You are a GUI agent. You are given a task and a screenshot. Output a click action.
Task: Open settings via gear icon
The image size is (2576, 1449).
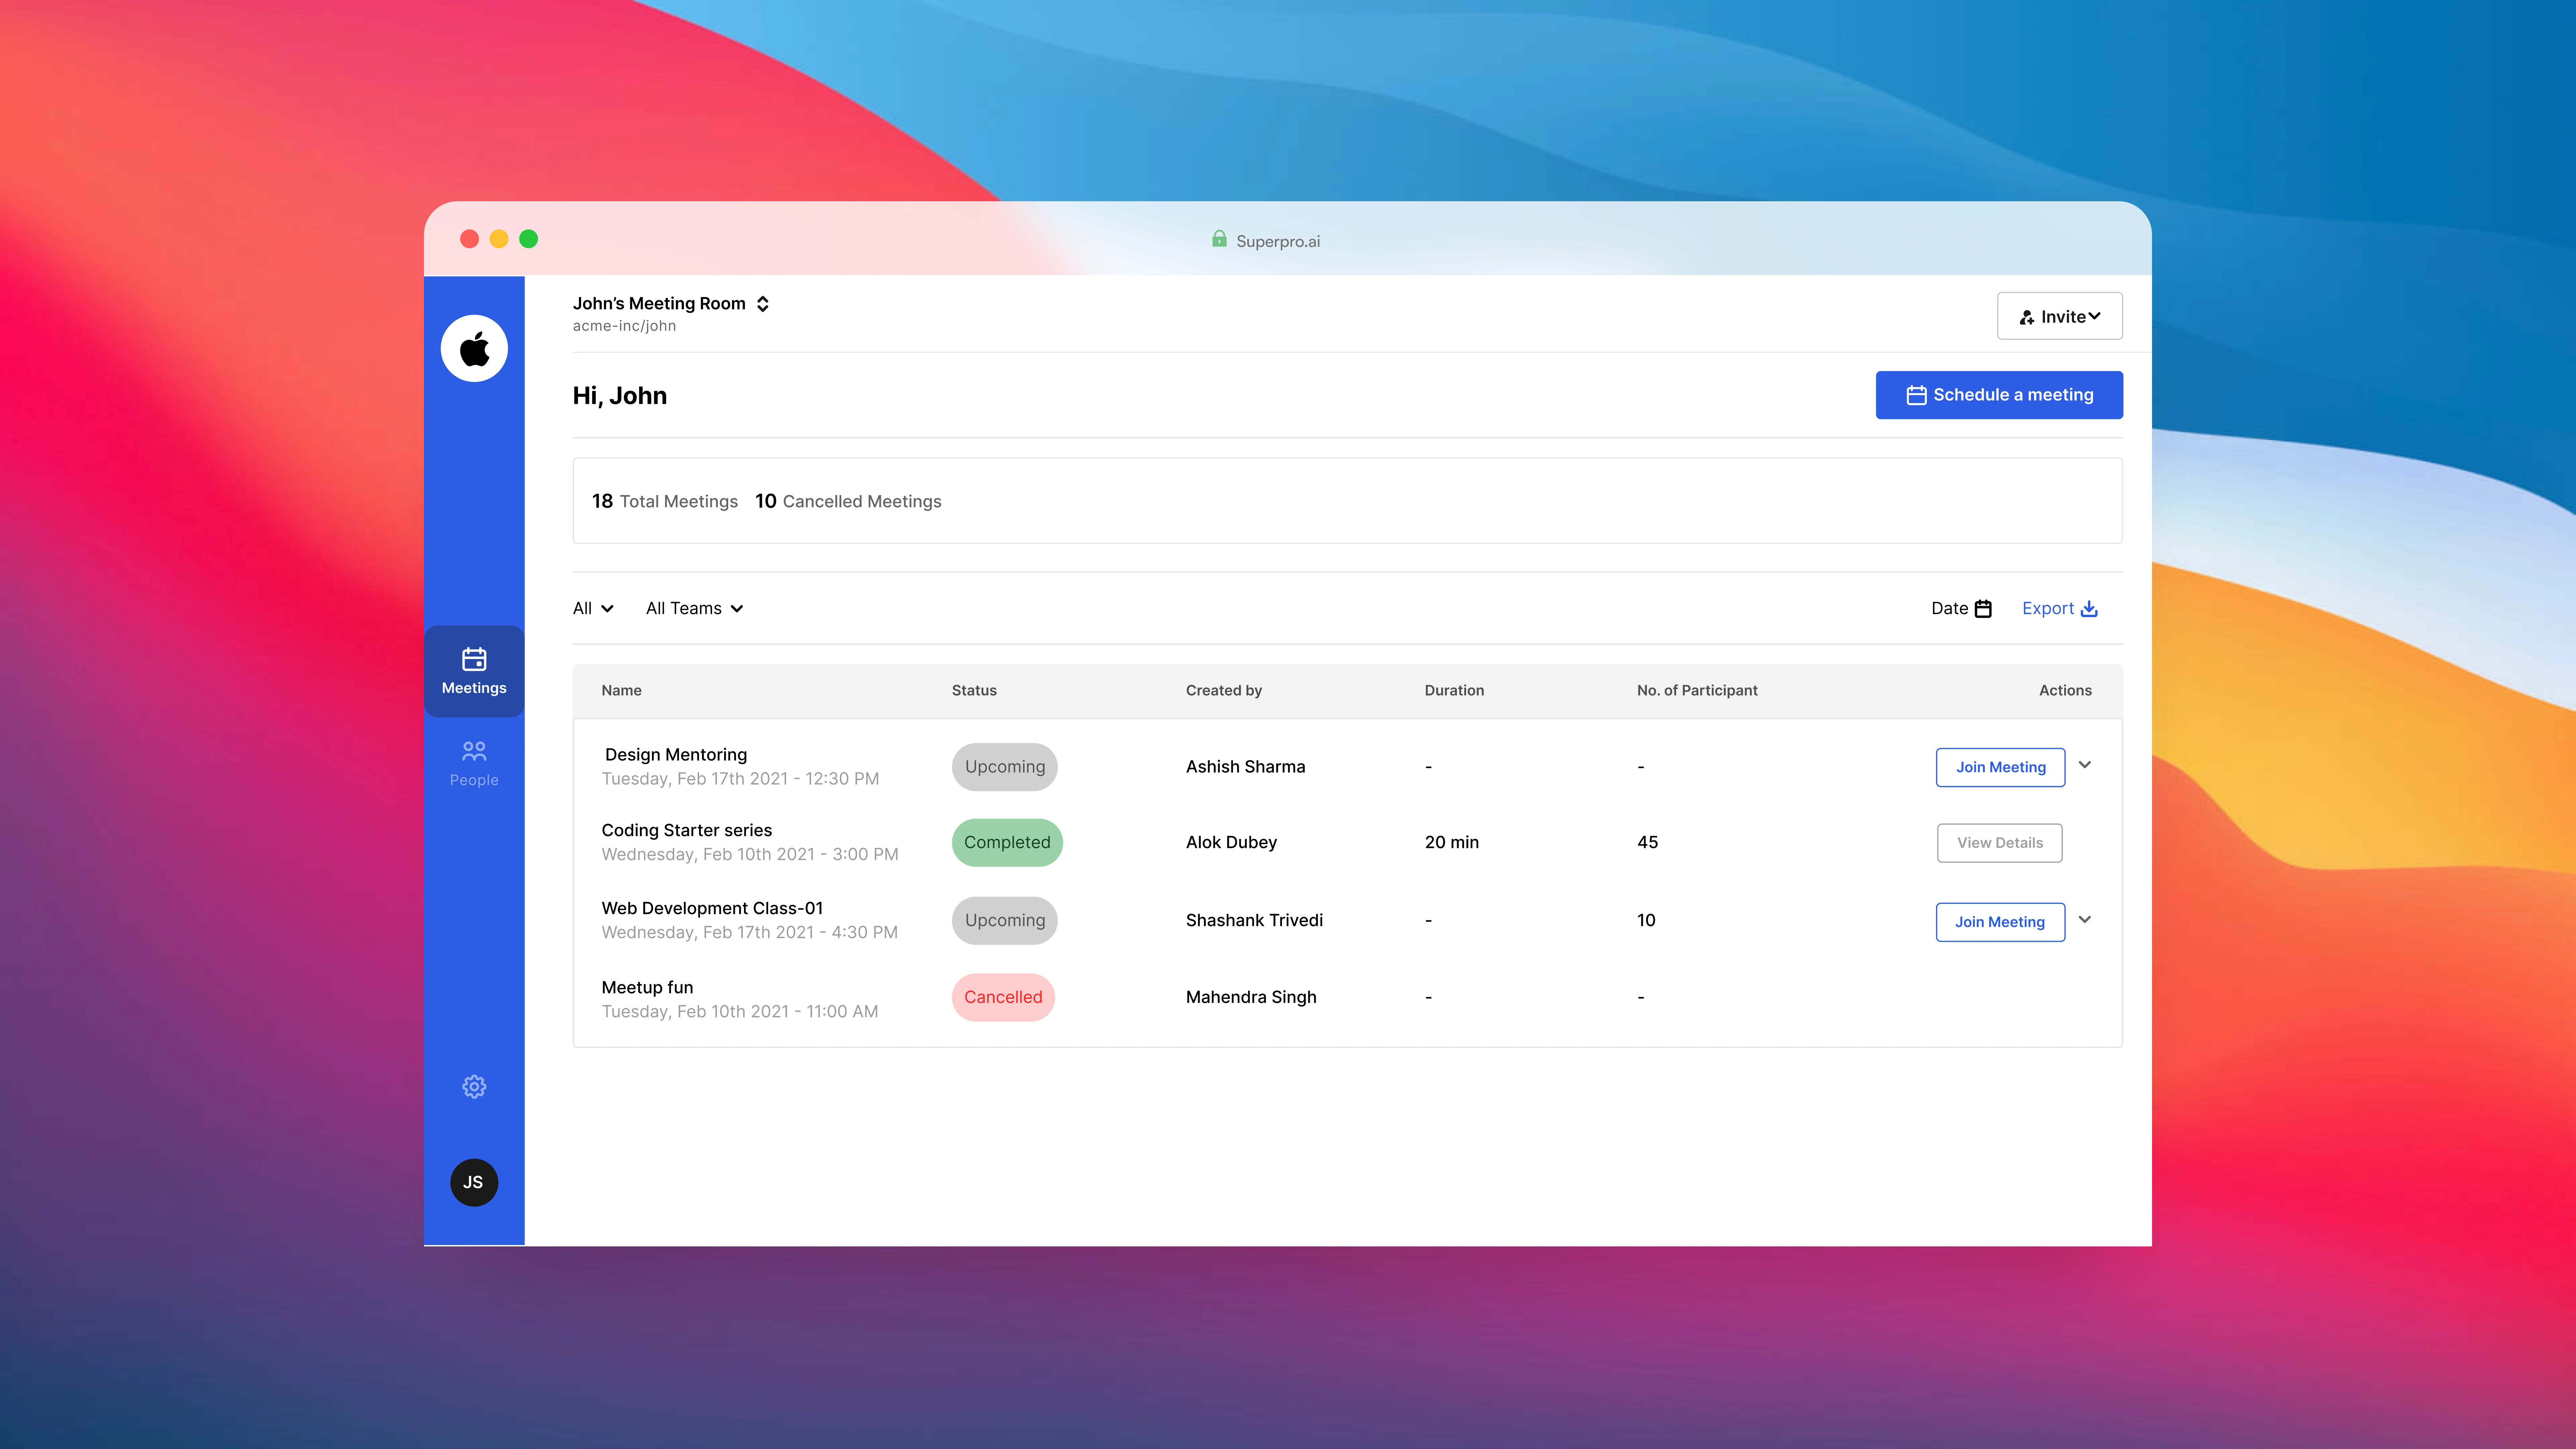click(474, 1087)
